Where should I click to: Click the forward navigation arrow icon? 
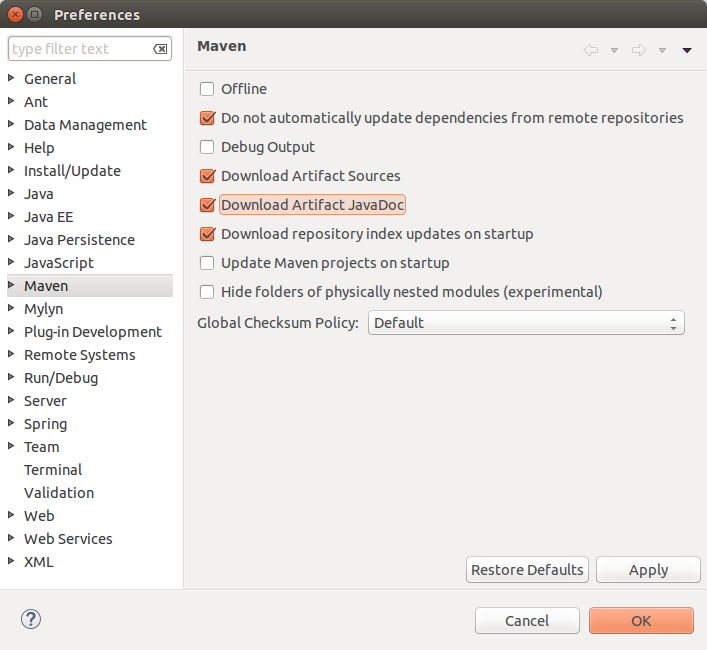coord(638,50)
